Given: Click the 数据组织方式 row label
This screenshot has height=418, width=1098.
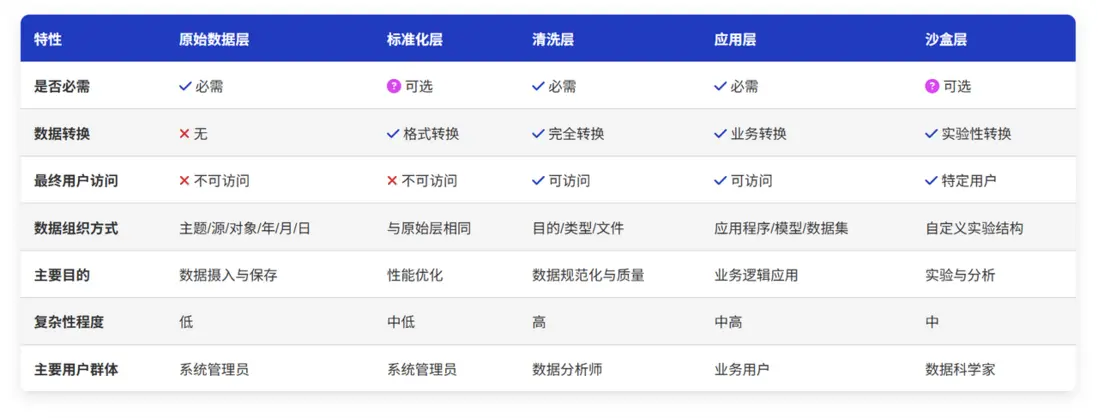Looking at the screenshot, I should pyautogui.click(x=76, y=228).
